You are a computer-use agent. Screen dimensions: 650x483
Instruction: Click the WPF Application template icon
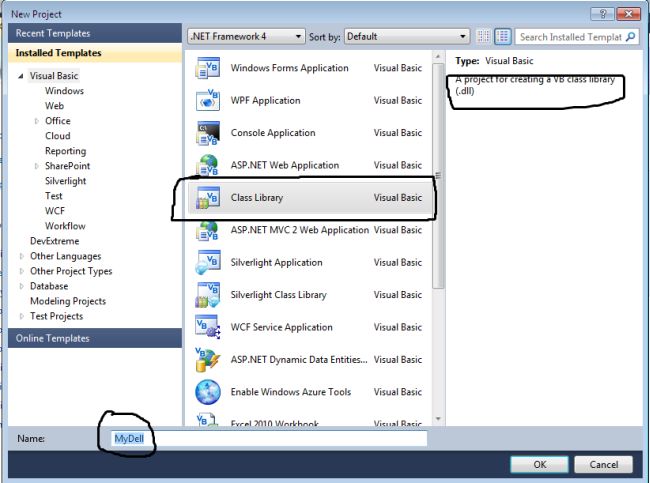coord(207,100)
